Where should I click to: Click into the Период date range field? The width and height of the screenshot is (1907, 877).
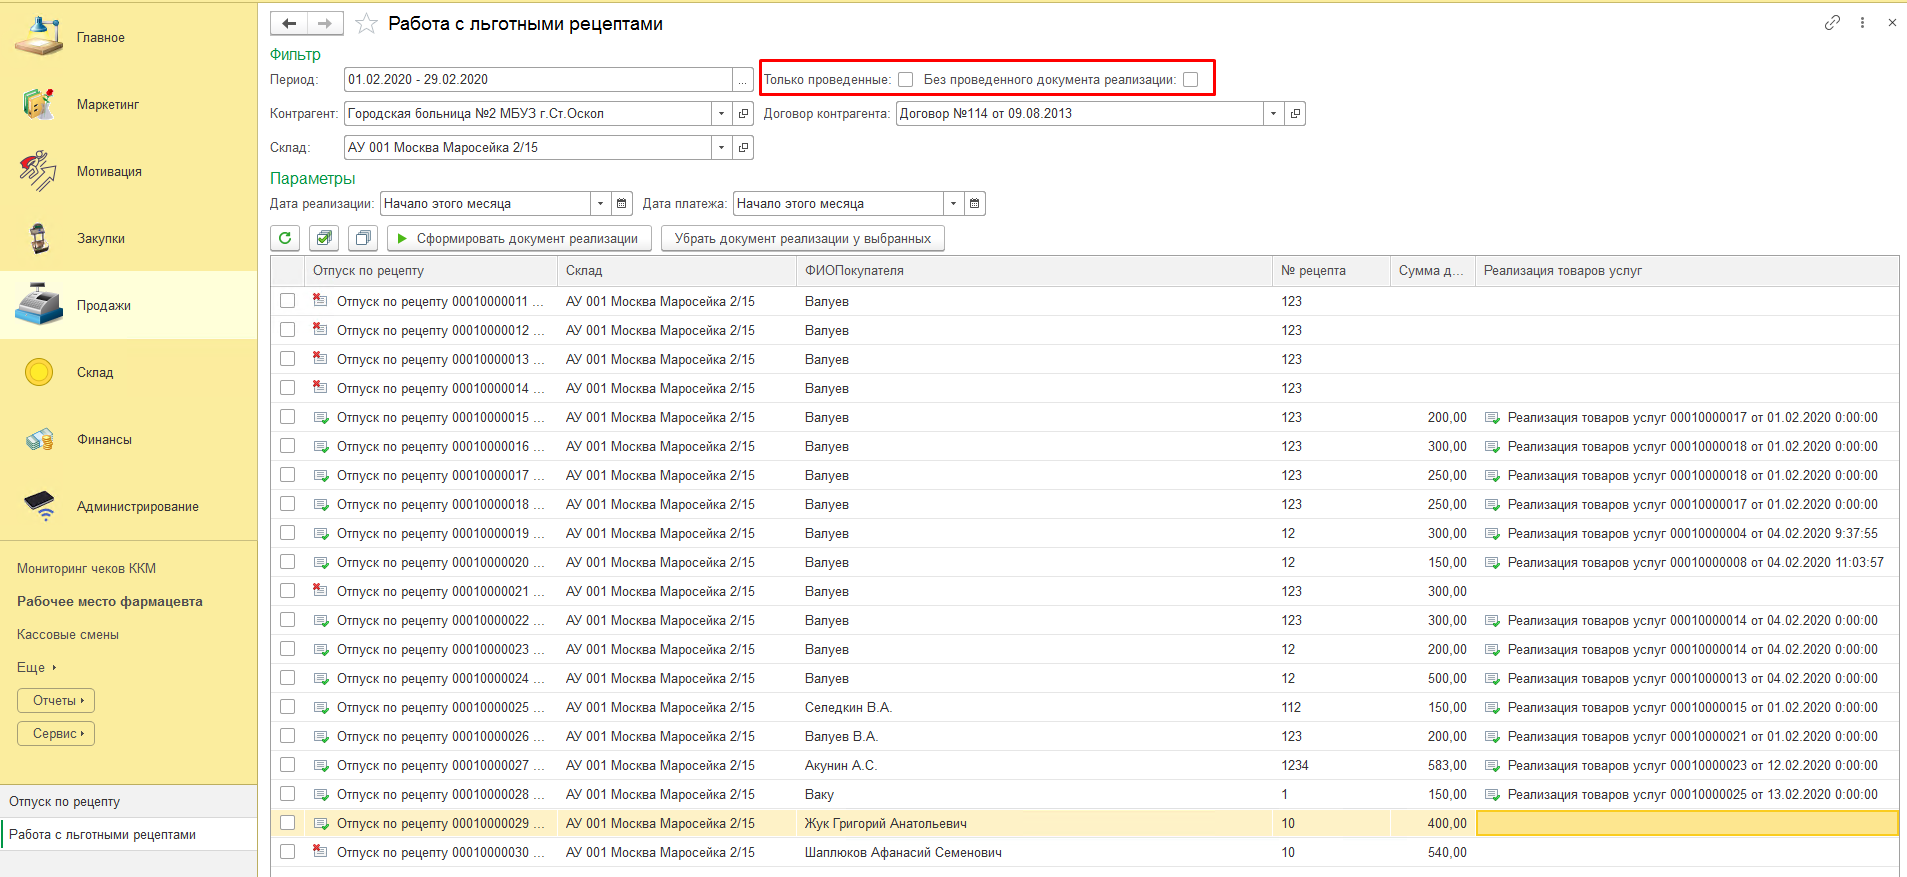click(x=538, y=80)
